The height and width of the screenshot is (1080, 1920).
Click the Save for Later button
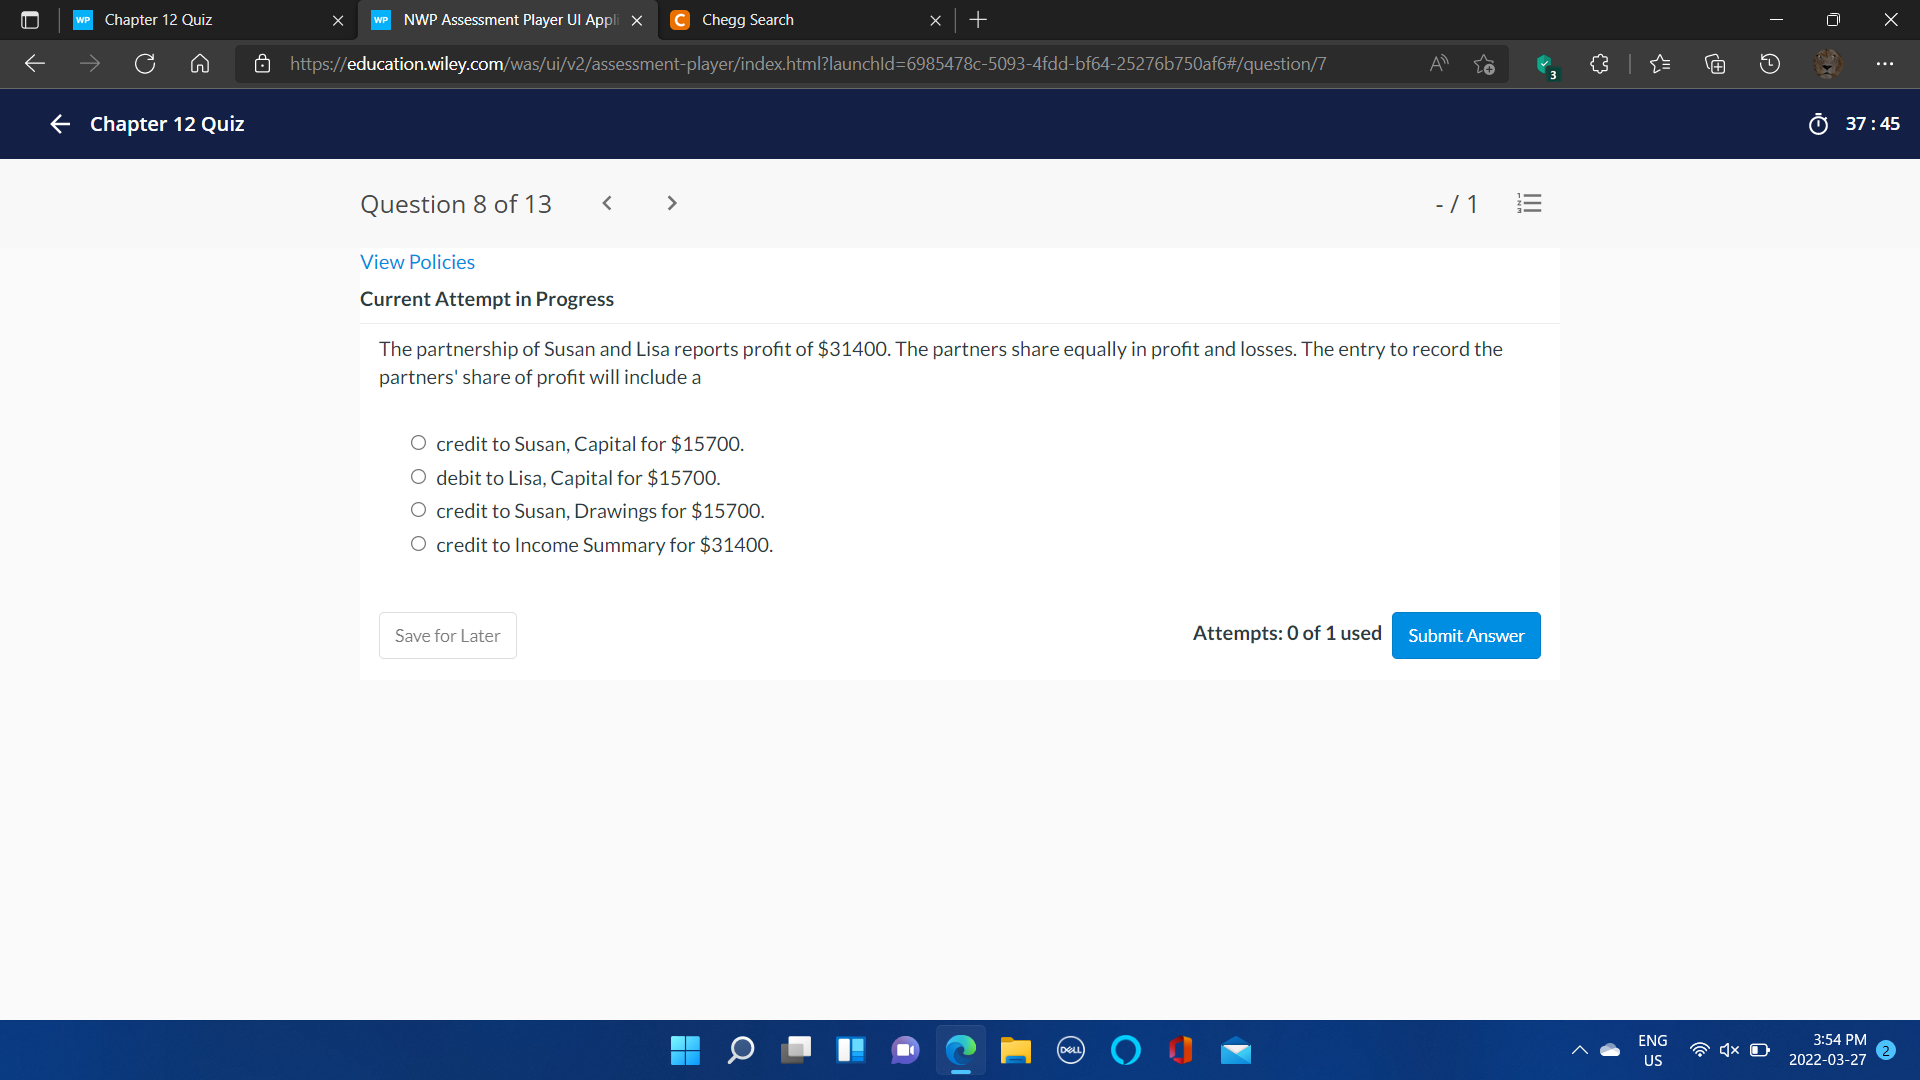click(x=447, y=635)
